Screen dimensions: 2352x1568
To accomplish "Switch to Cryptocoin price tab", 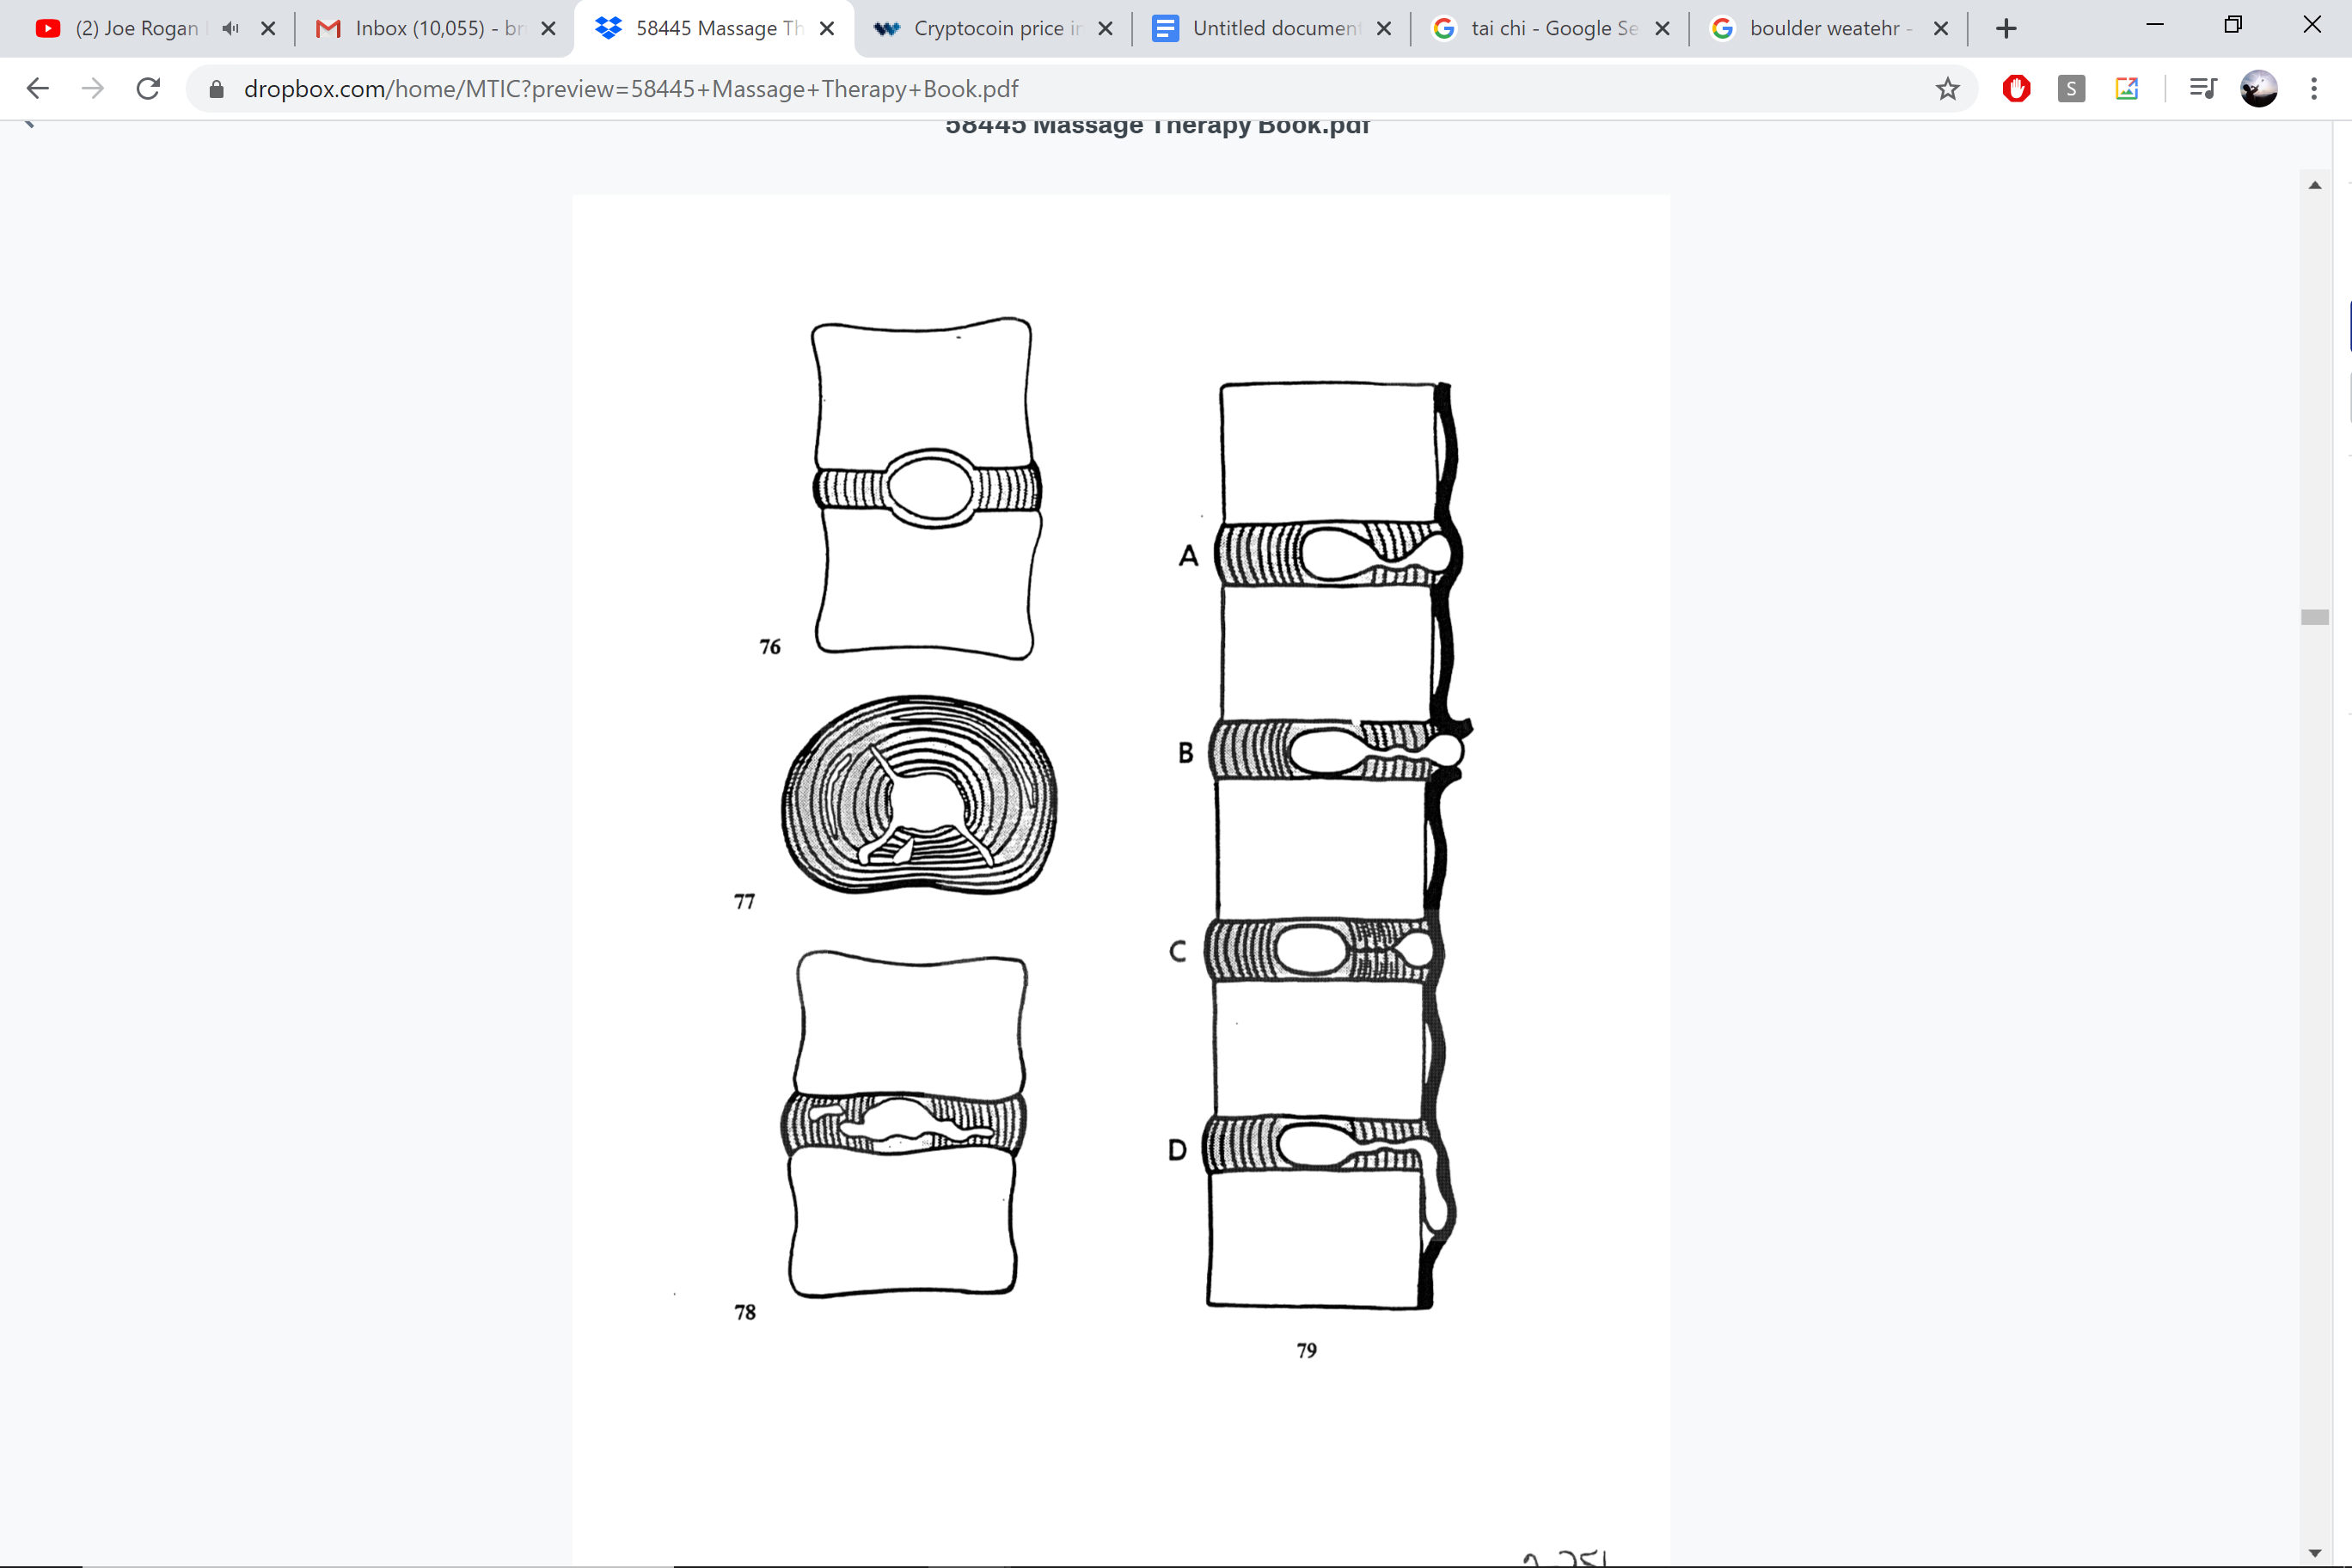I will coord(985,28).
